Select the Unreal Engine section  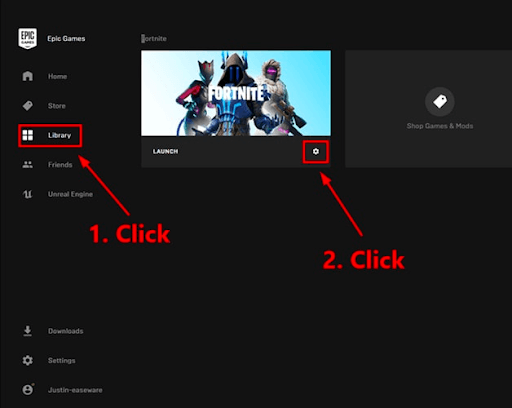point(70,194)
